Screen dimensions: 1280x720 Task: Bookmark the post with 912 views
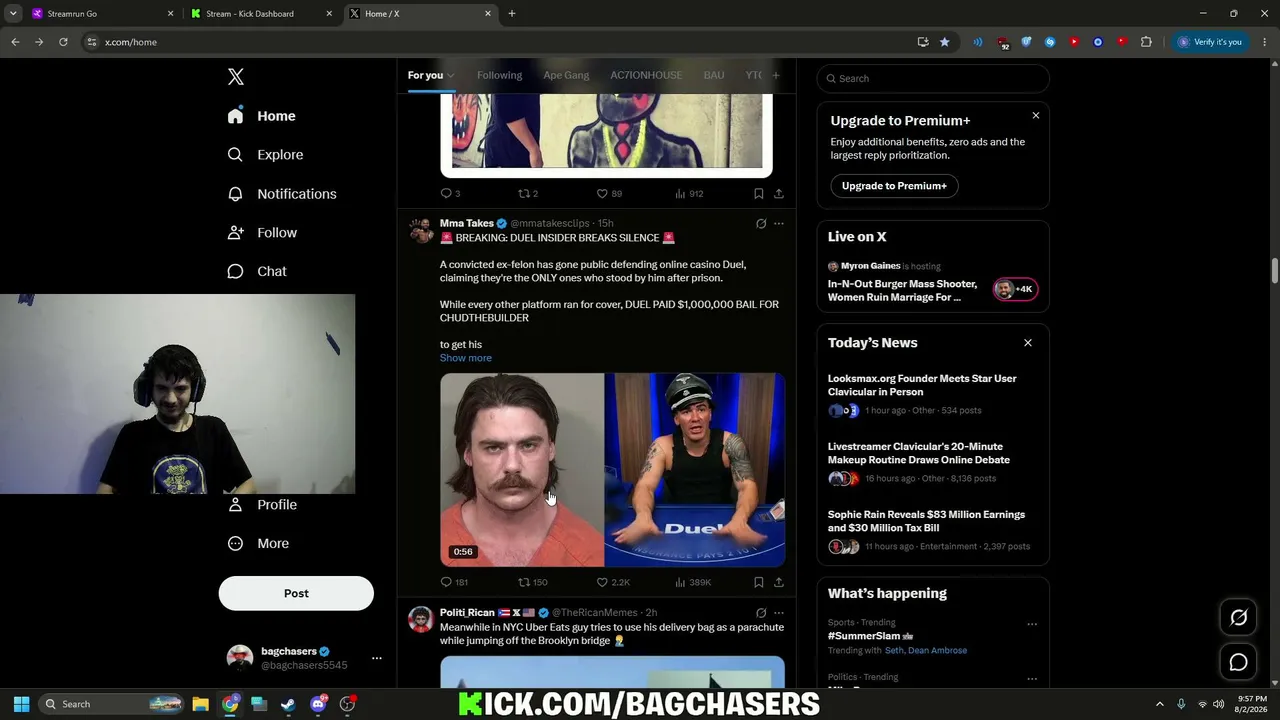[759, 193]
